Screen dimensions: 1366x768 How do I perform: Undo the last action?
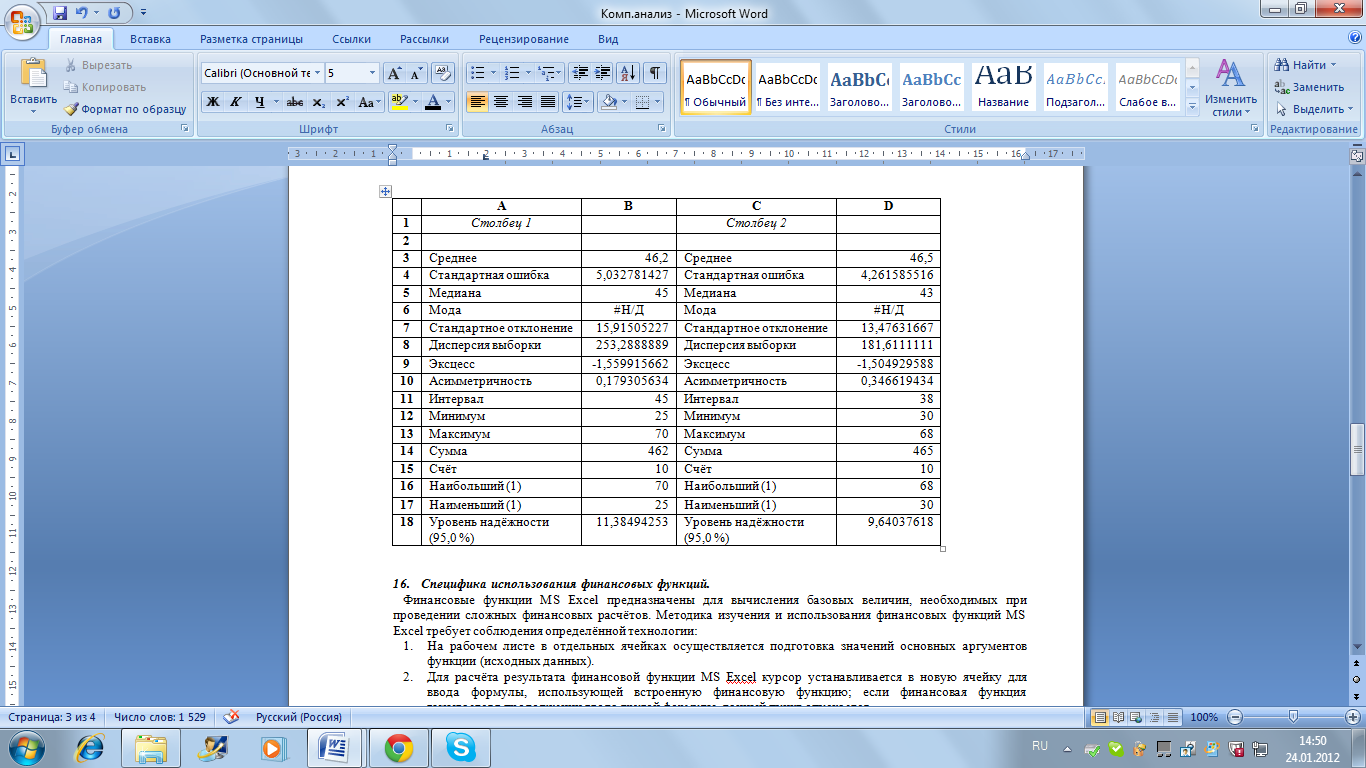point(83,13)
